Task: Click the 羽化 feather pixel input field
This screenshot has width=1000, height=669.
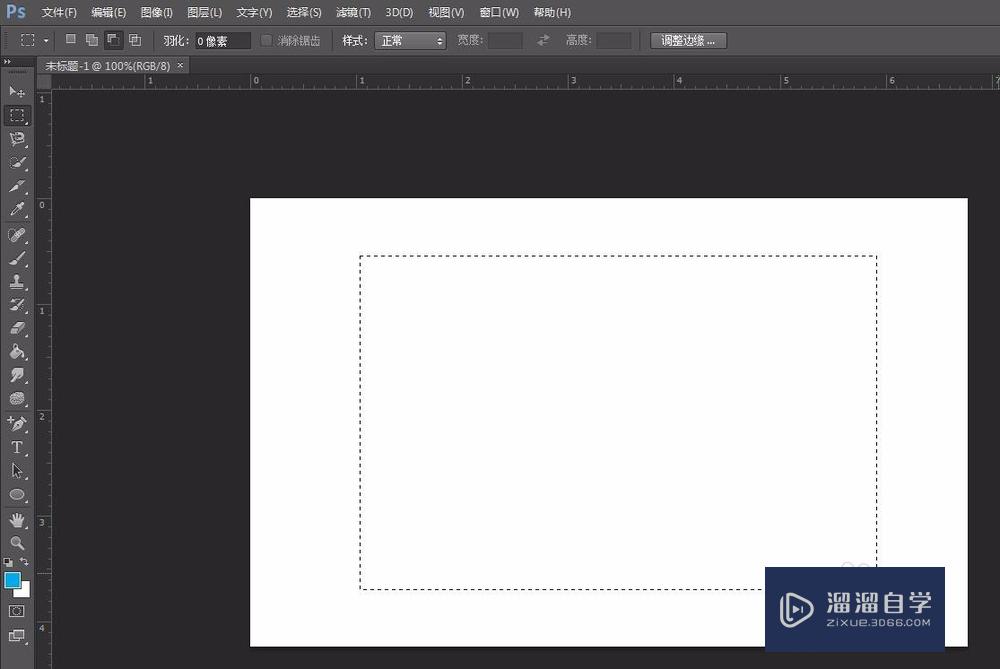Action: click(x=223, y=41)
